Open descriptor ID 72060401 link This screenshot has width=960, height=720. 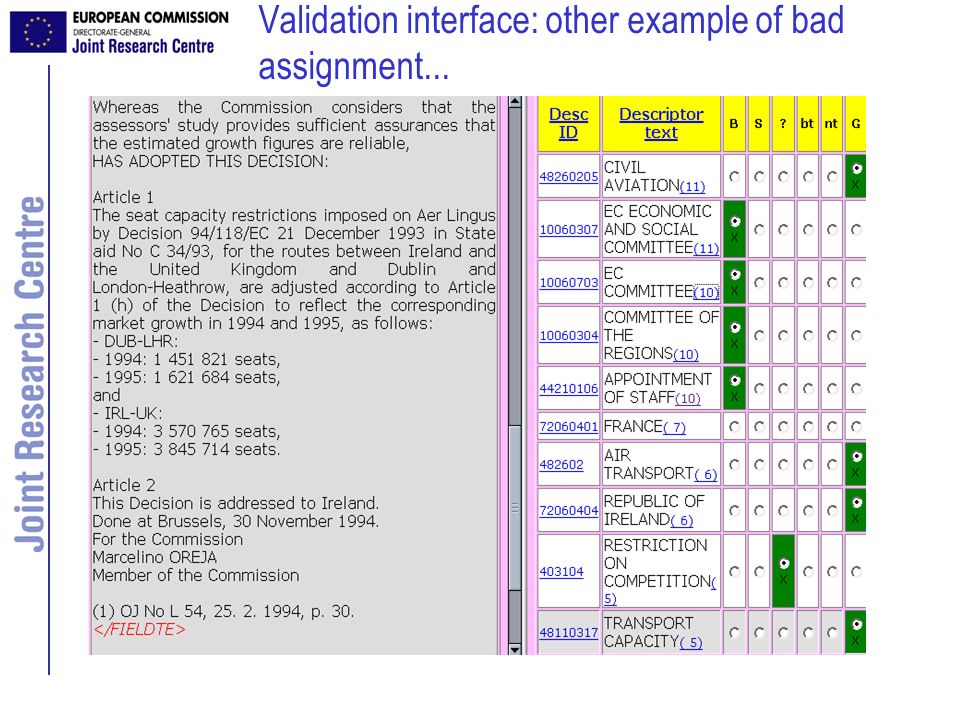pos(568,426)
